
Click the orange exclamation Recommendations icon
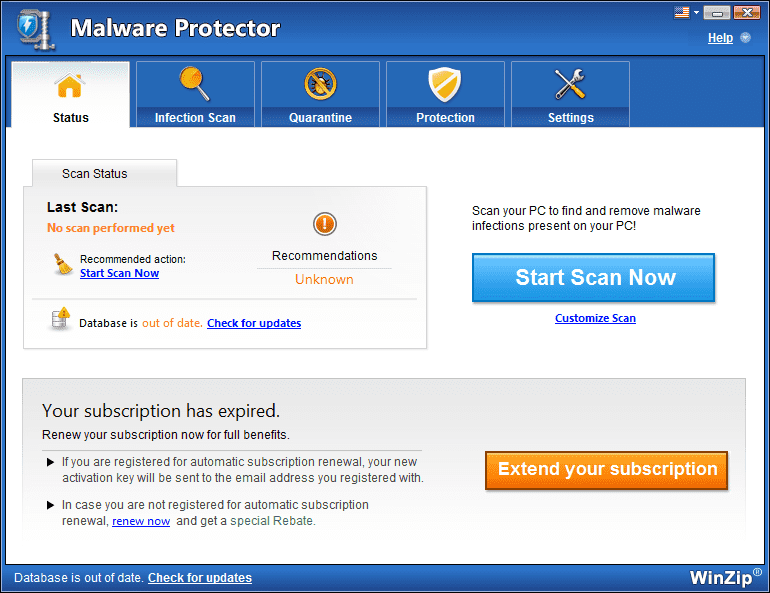click(325, 224)
